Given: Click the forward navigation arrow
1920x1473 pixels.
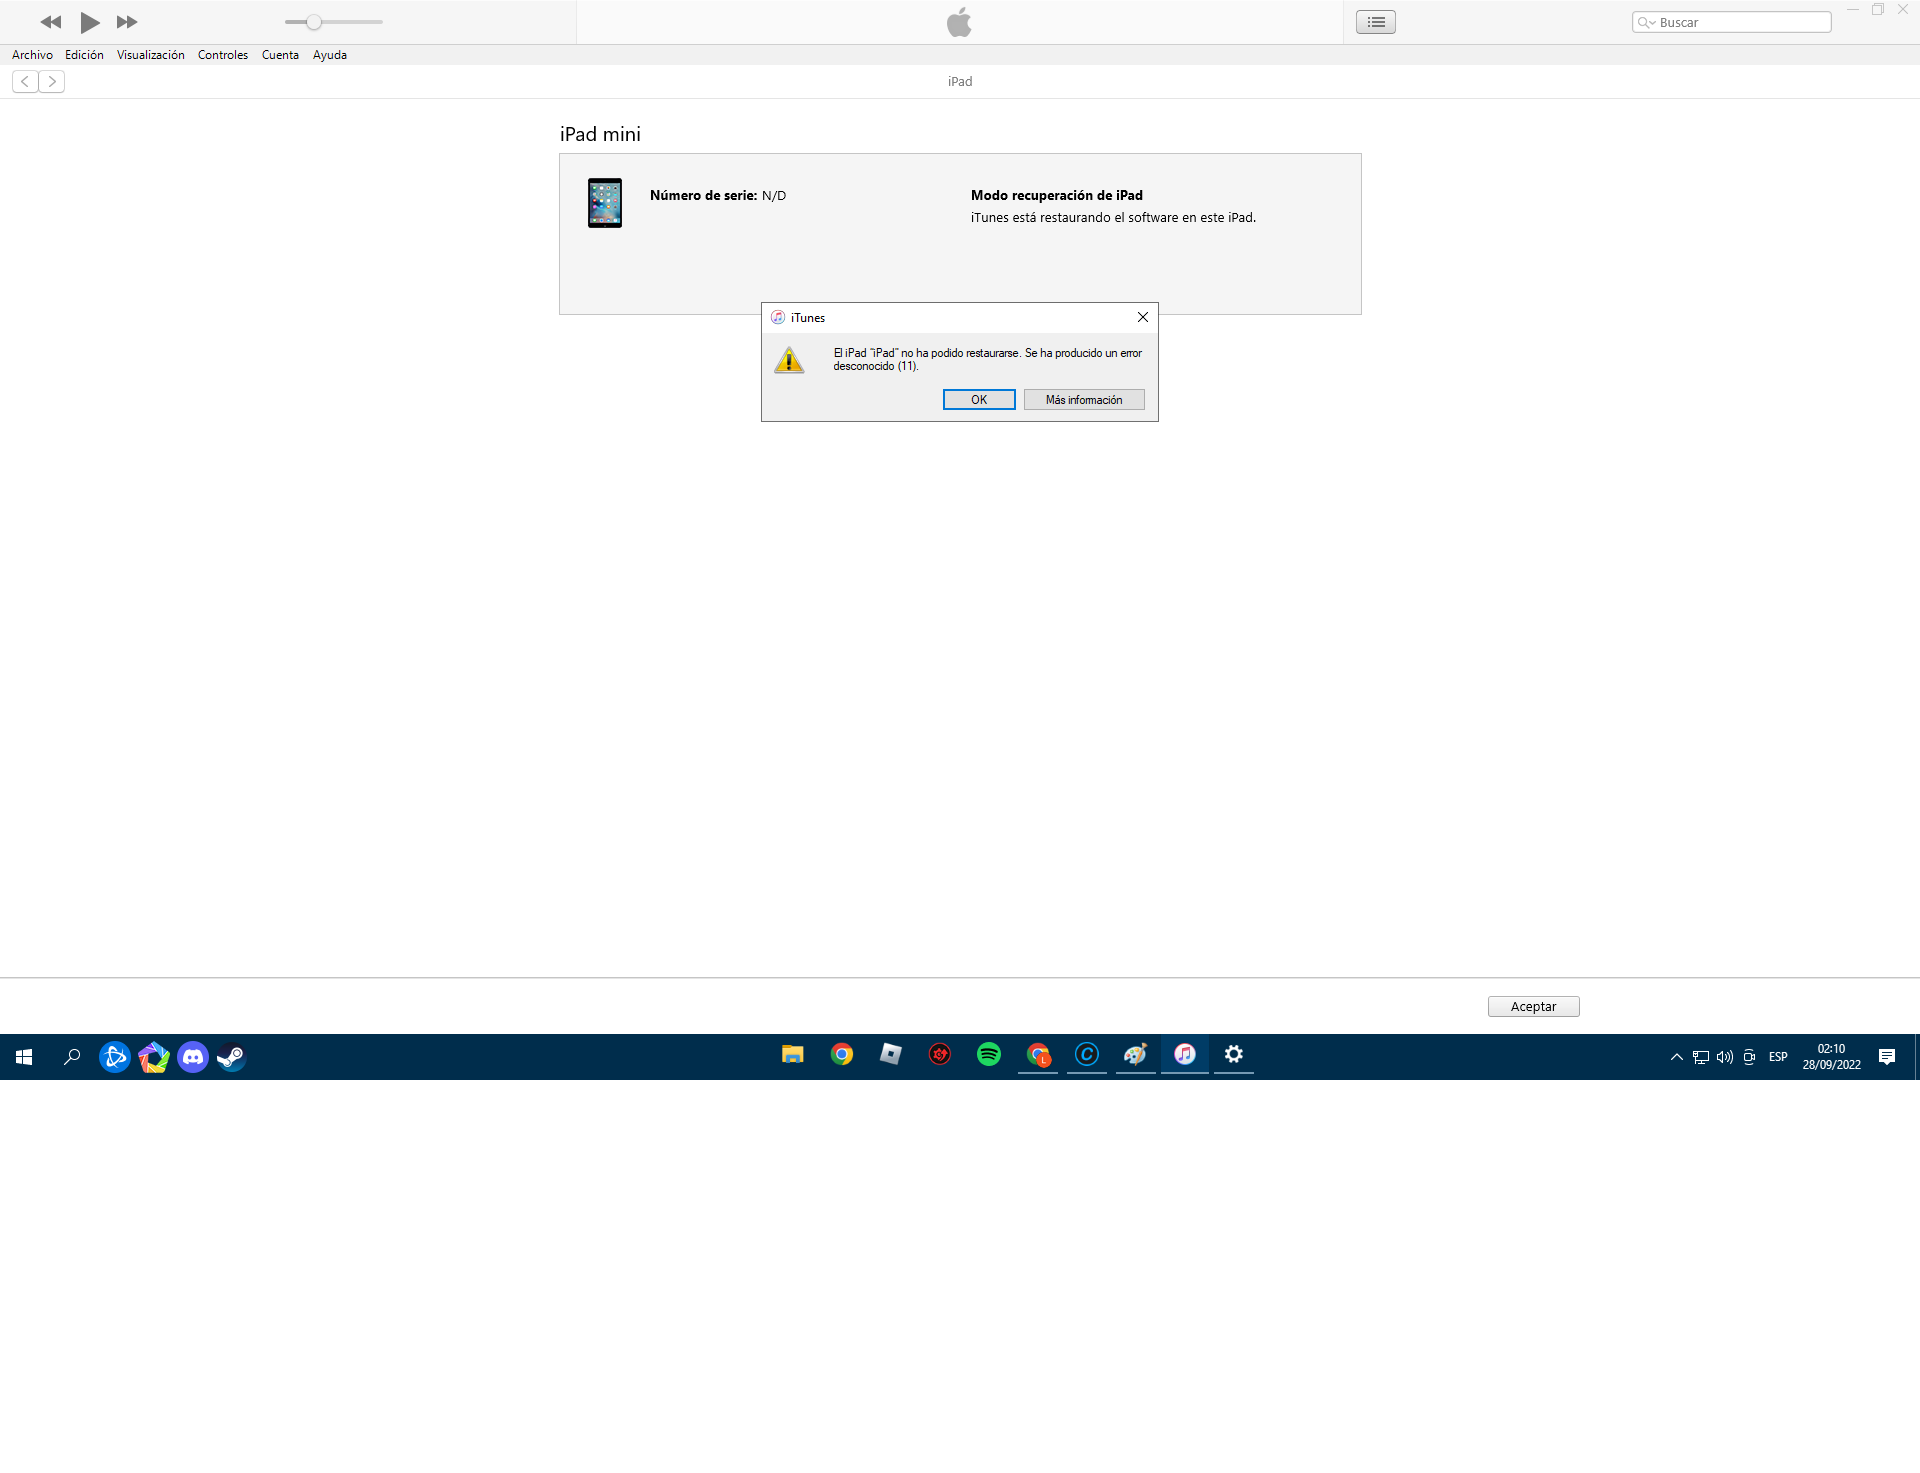Looking at the screenshot, I should pyautogui.click(x=52, y=82).
